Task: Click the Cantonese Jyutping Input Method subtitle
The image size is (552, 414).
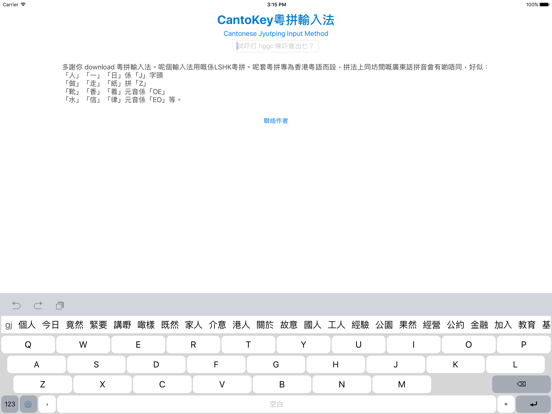Action: 276,34
